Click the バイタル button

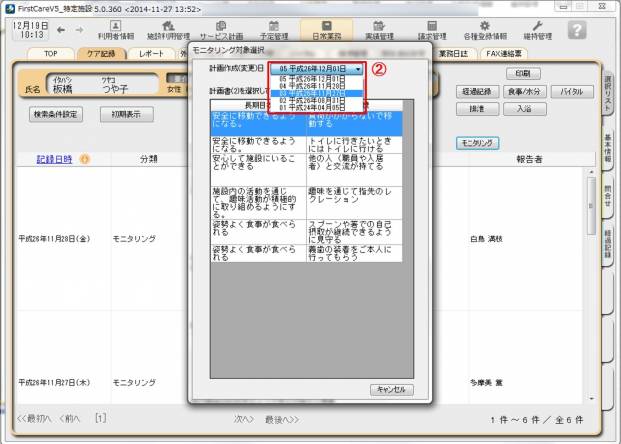[571, 91]
